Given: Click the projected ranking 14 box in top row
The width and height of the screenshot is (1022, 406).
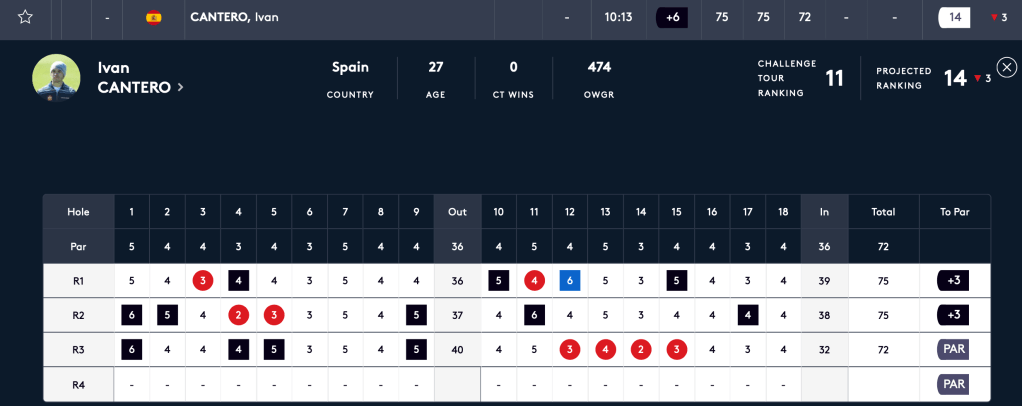Looking at the screenshot, I should point(955,17).
